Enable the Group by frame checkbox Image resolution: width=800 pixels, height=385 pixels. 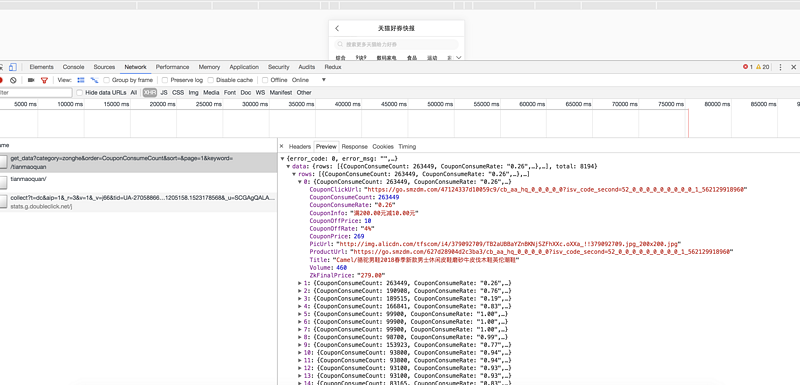click(x=107, y=80)
